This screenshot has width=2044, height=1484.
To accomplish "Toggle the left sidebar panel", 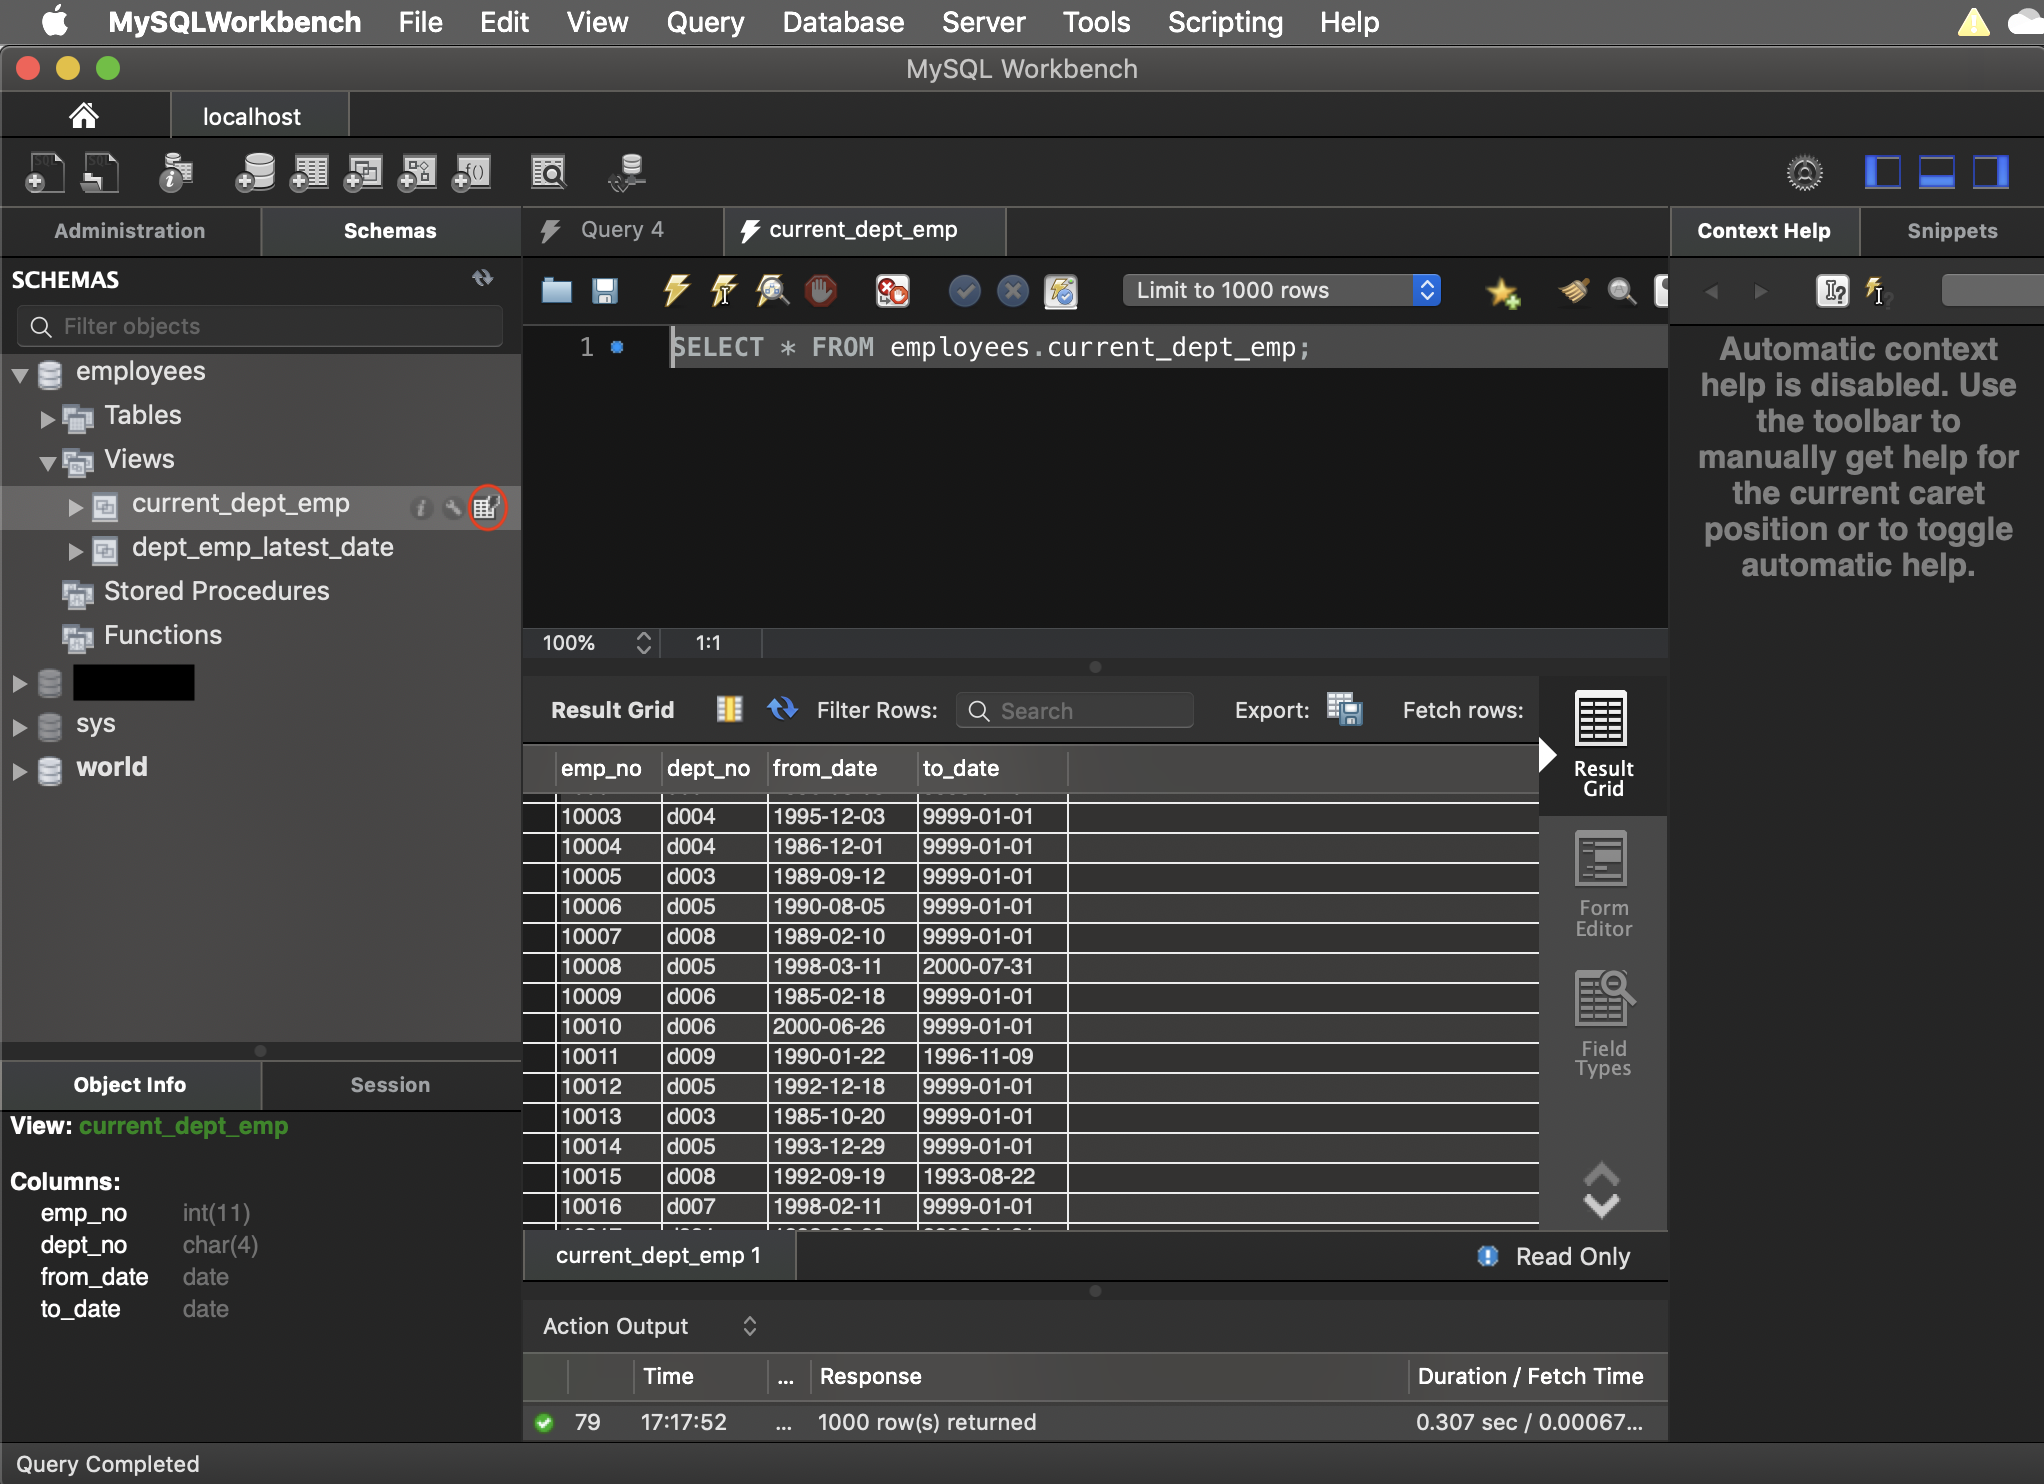I will click(1882, 172).
